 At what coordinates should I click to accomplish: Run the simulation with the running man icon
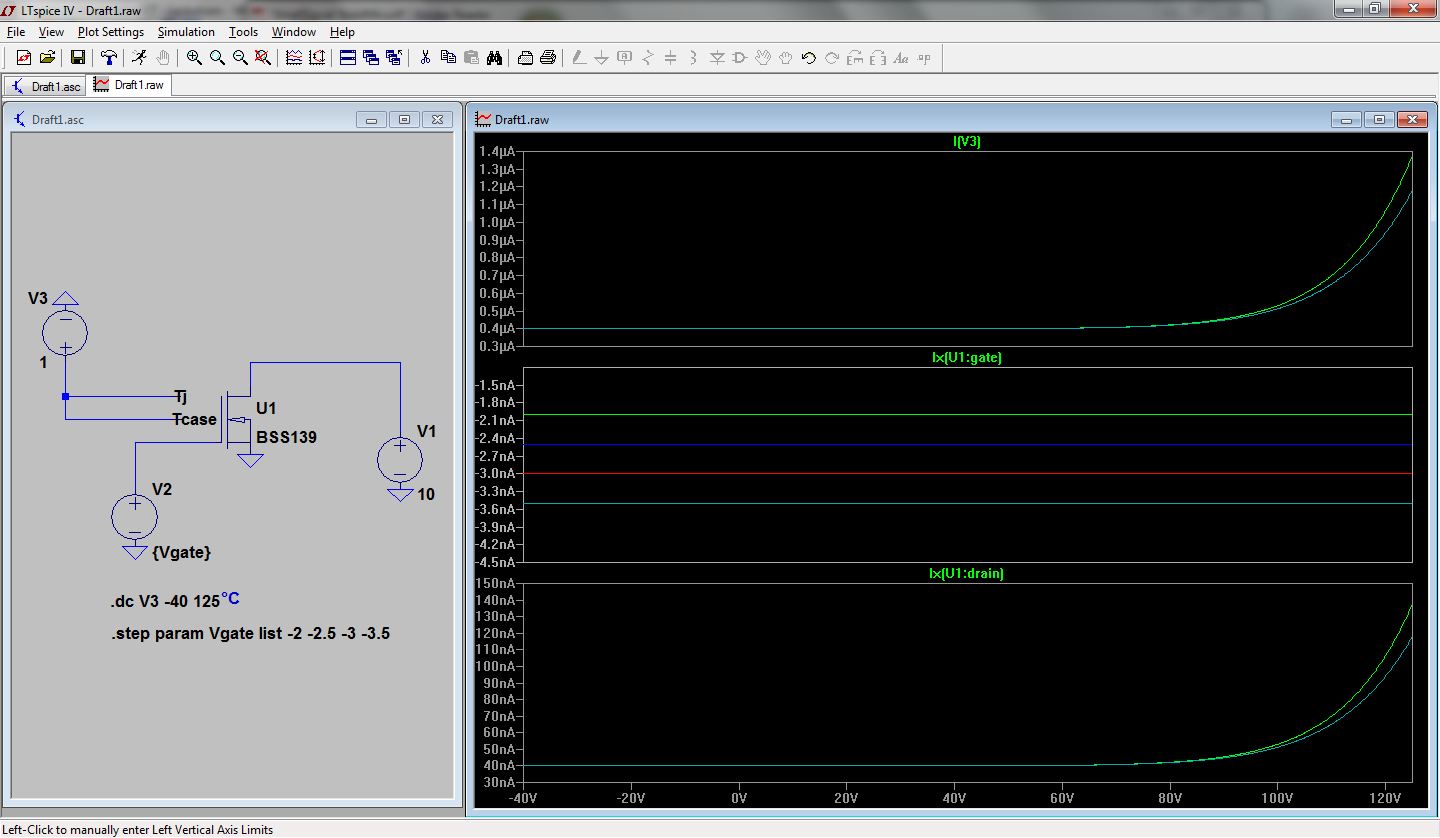point(139,58)
